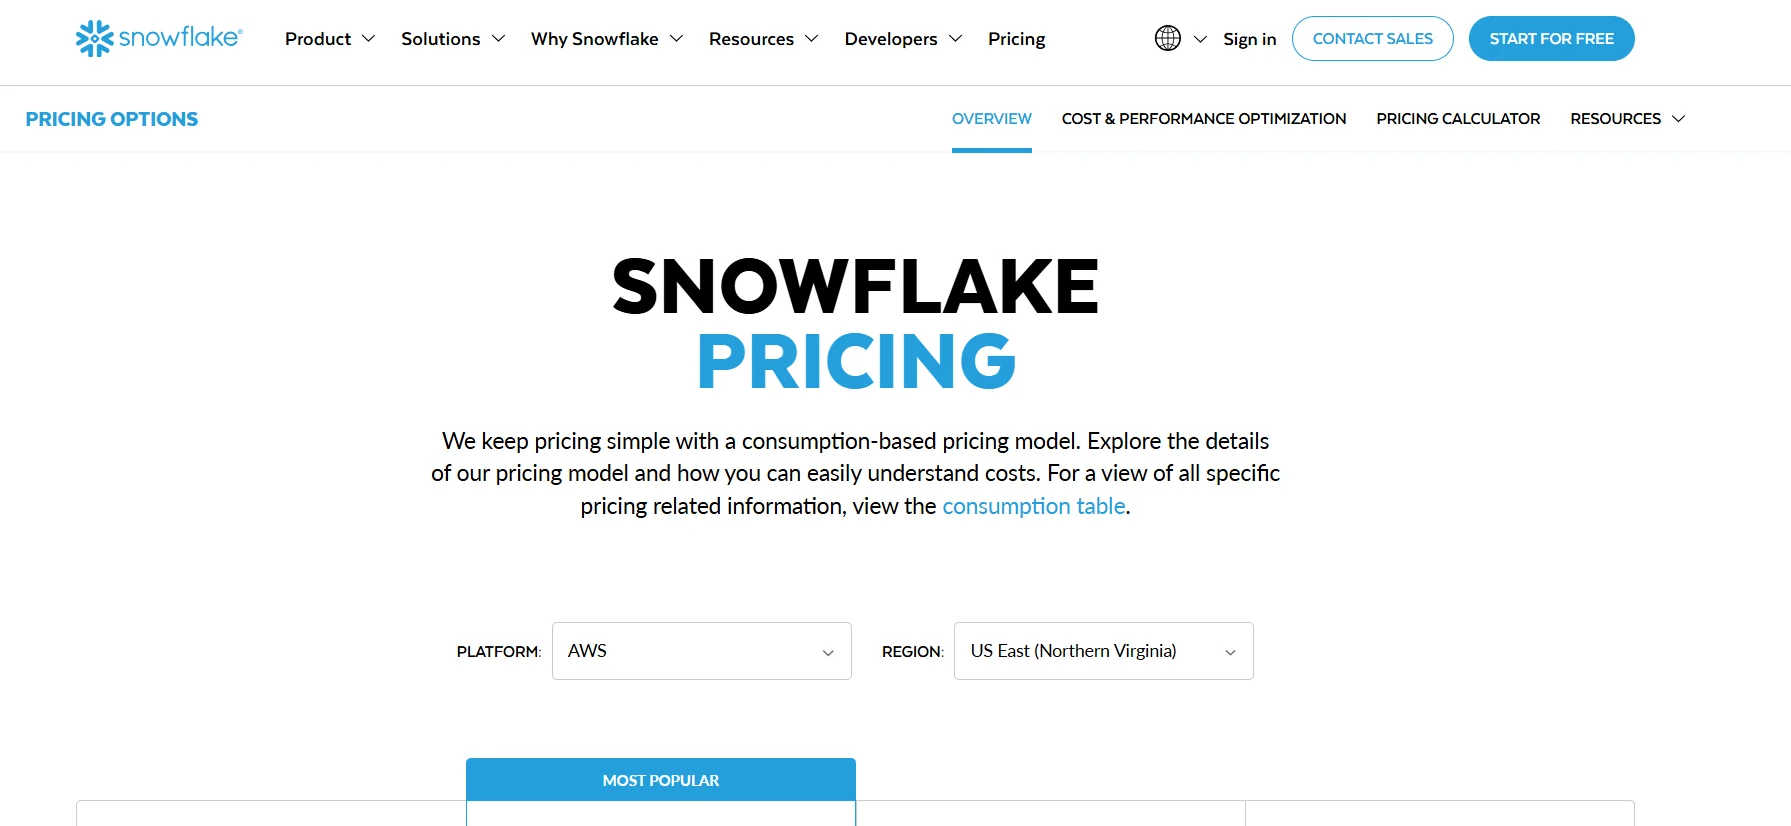Click the START FOR FREE button

[x=1551, y=38]
